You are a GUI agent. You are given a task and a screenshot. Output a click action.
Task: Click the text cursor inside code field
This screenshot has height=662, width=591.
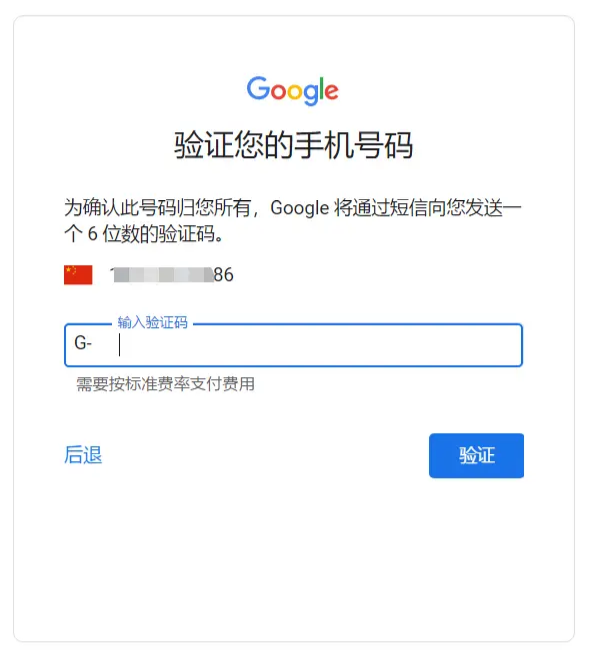tap(120, 345)
